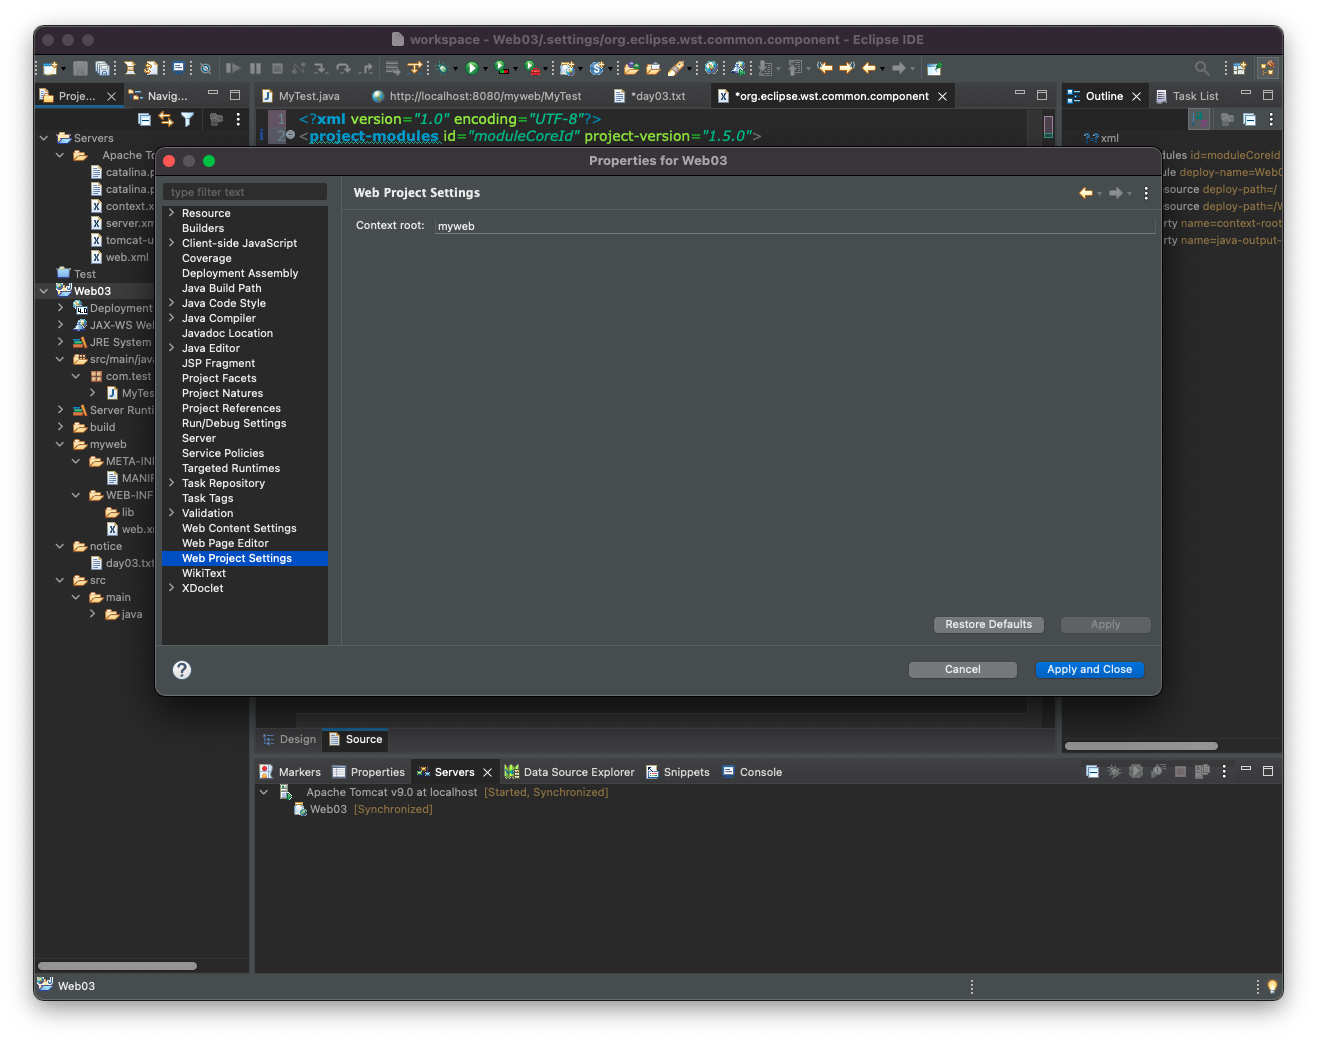This screenshot has height=1042, width=1317.
Task: Click the type filter text box
Action: point(245,192)
